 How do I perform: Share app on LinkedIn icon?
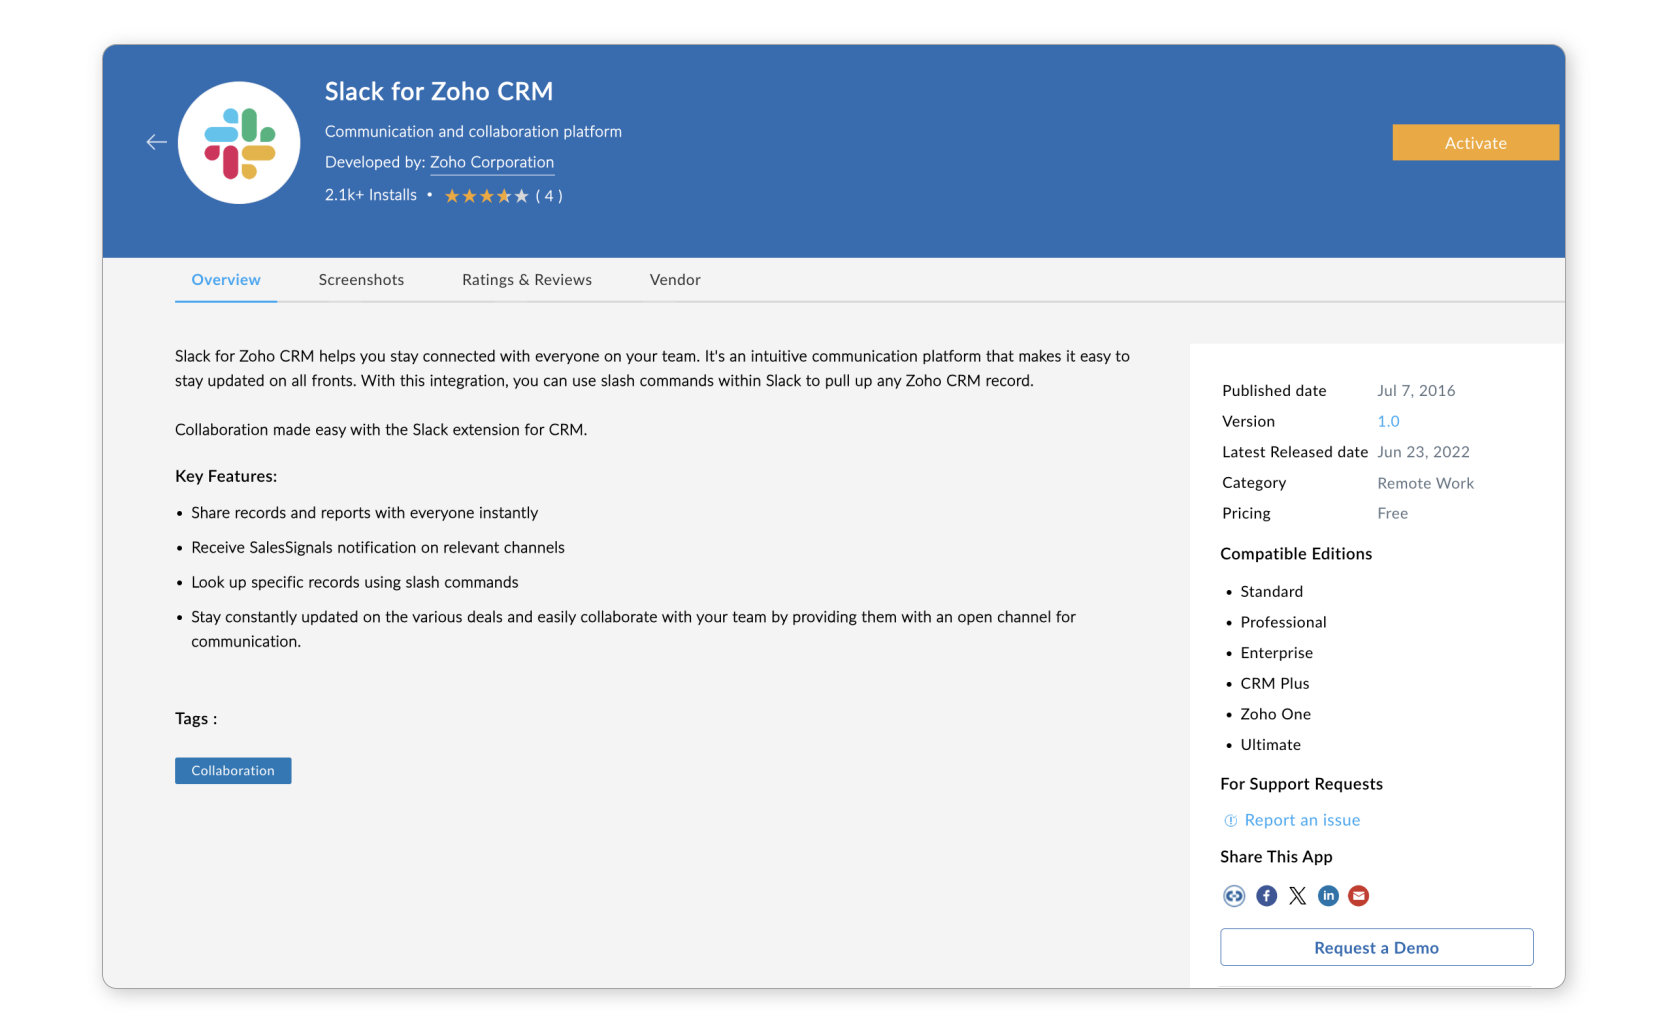1328,896
